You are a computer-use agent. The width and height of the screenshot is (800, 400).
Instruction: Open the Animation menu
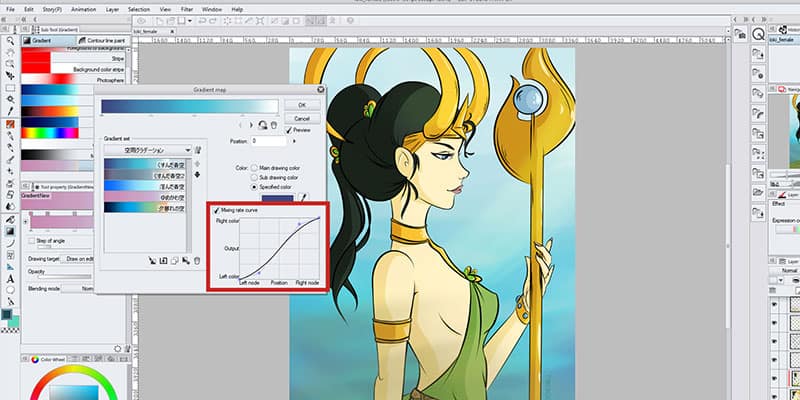pos(83,9)
